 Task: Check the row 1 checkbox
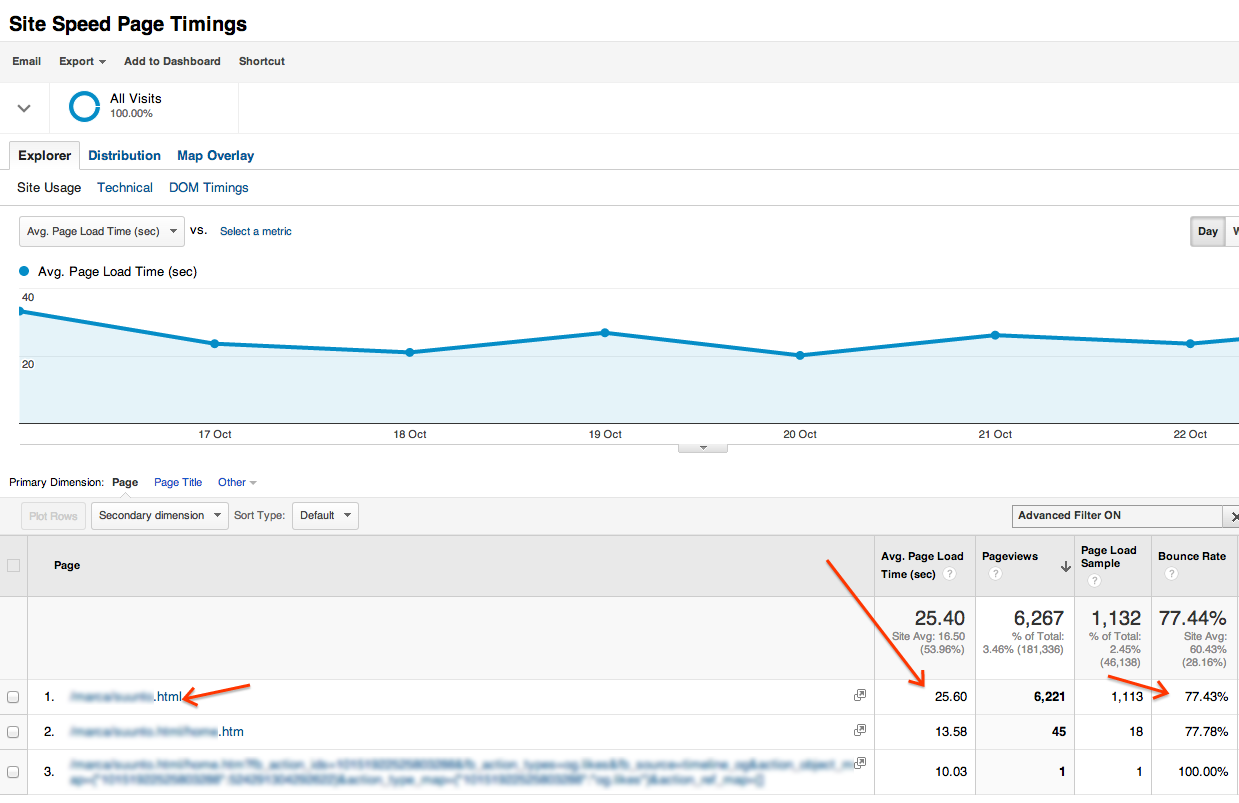click(x=14, y=697)
